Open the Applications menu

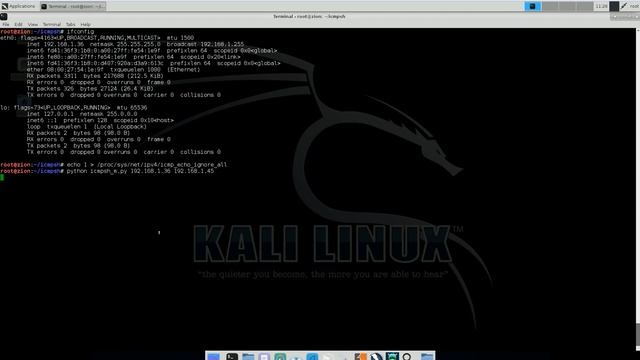18,6
